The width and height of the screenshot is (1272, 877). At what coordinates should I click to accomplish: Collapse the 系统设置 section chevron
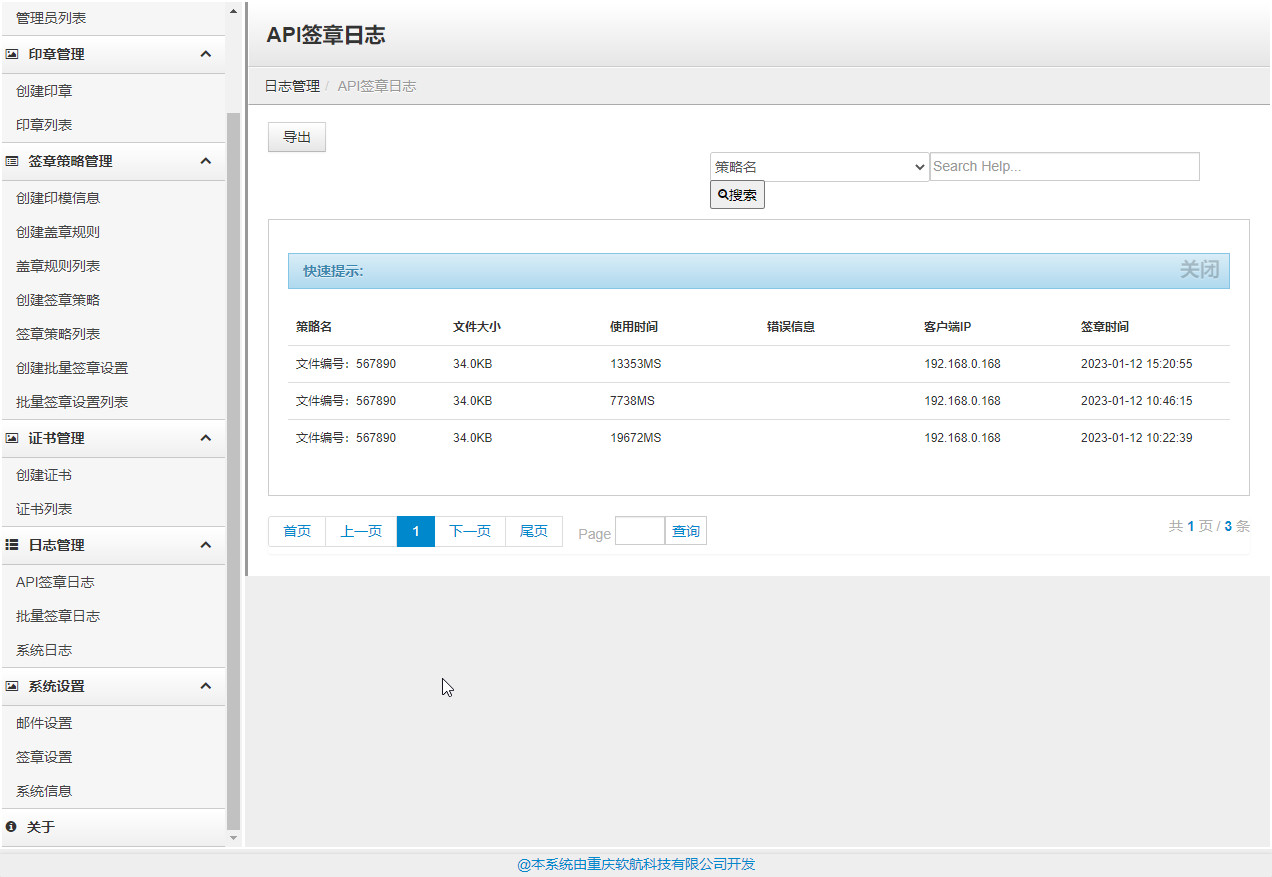coord(206,686)
